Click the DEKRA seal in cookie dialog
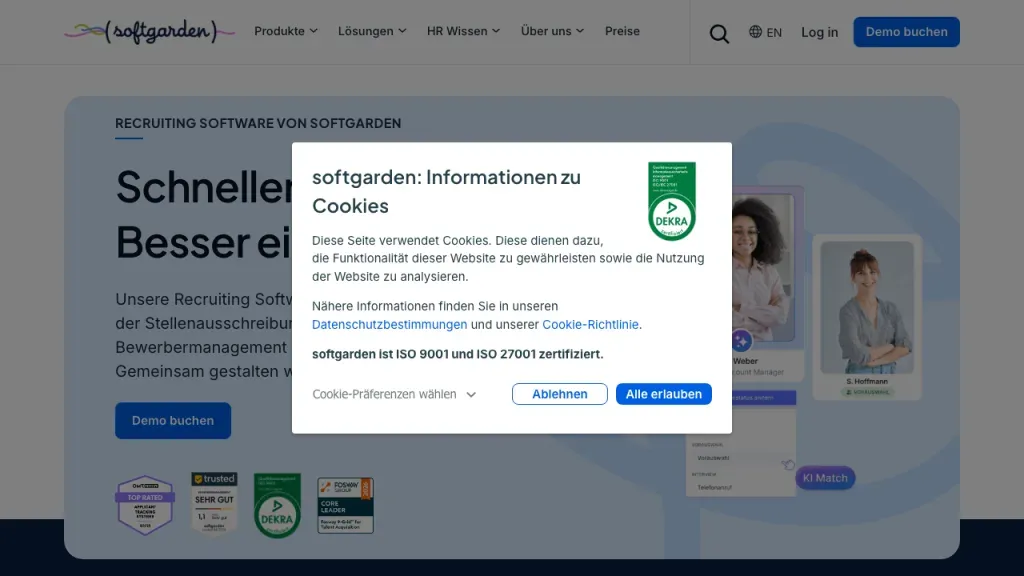The image size is (1024, 576). pyautogui.click(x=671, y=201)
